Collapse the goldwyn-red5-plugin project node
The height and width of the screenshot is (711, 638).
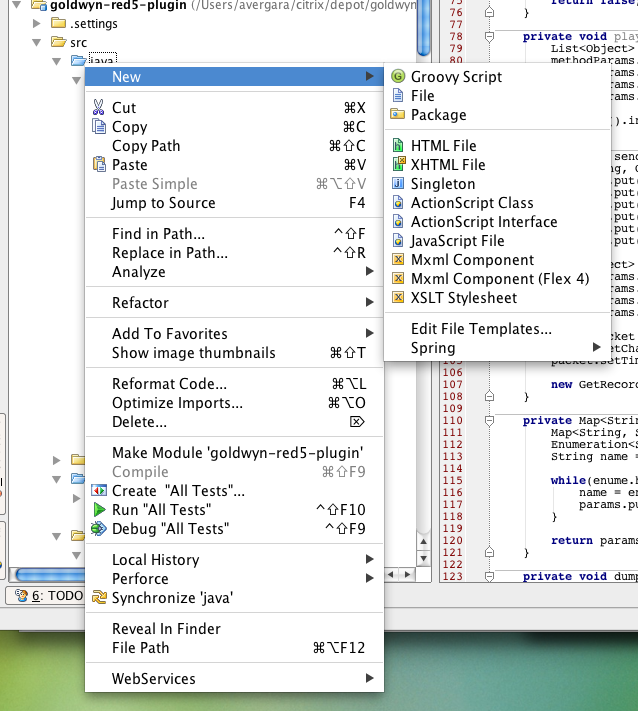tap(17, 5)
